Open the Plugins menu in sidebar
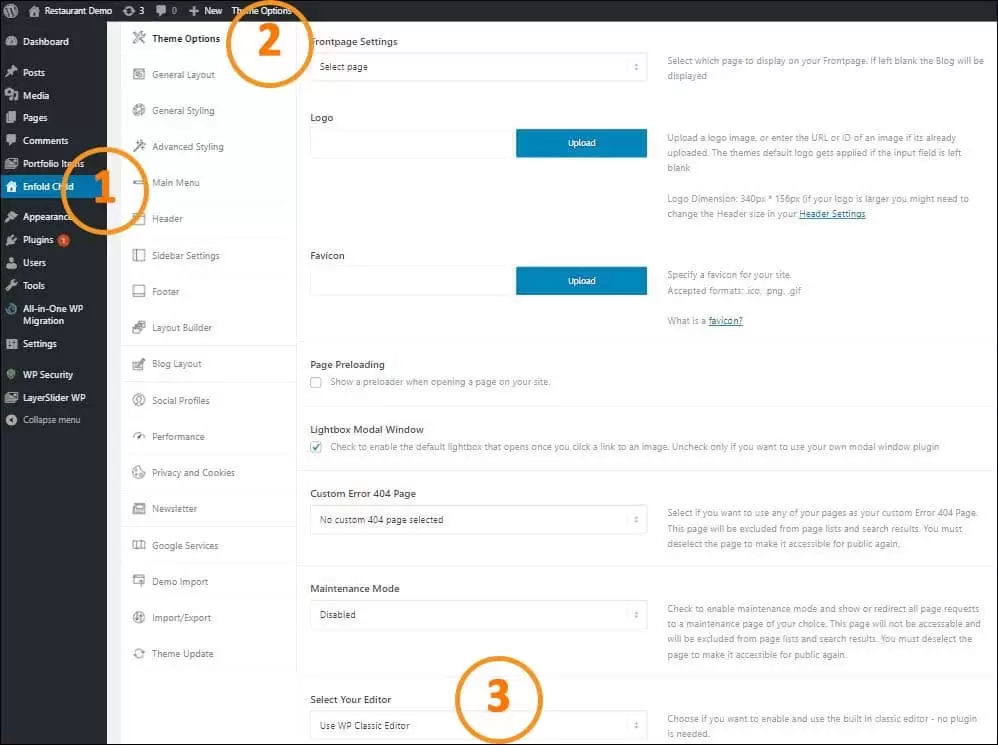 tap(38, 240)
